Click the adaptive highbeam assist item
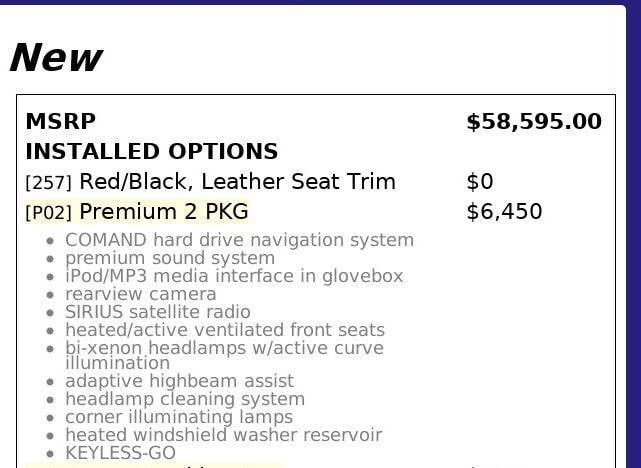 [179, 381]
